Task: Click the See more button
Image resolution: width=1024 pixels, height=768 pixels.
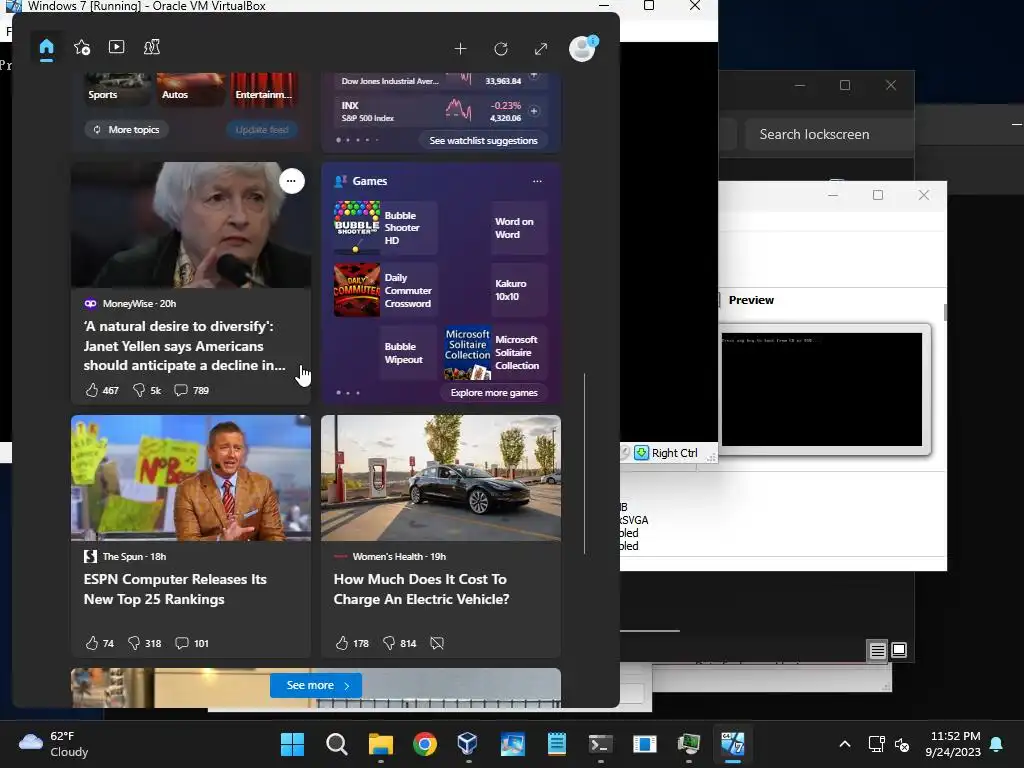Action: (x=316, y=685)
